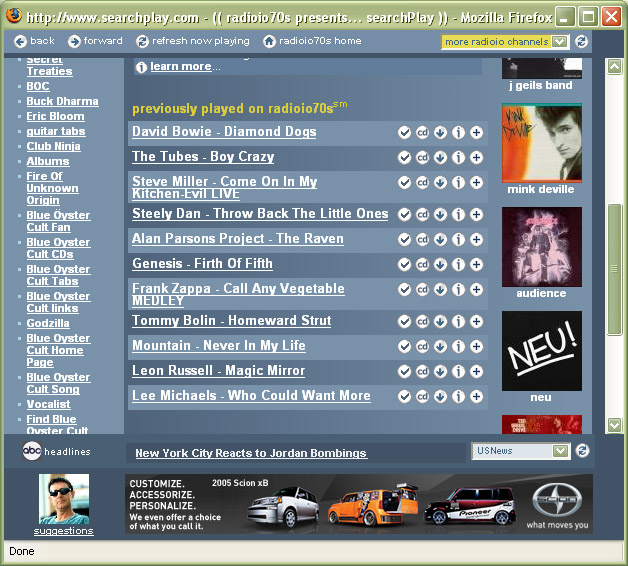This screenshot has height=566, width=628.
Task: Go back using the back toolbar button
Action: coord(34,41)
